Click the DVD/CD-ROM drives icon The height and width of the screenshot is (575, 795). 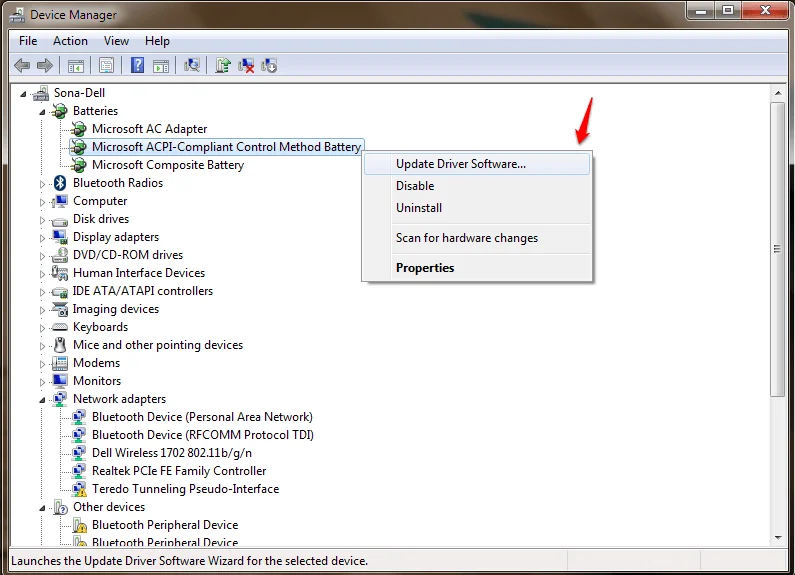click(x=59, y=255)
